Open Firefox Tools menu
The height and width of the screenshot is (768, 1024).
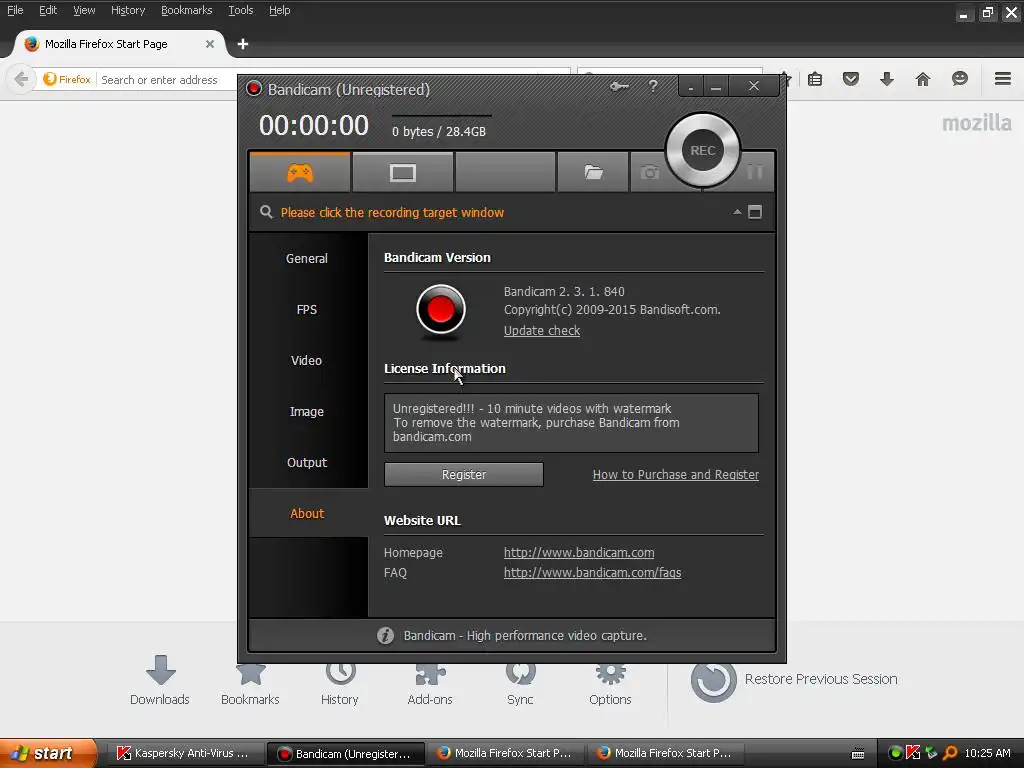coord(240,10)
